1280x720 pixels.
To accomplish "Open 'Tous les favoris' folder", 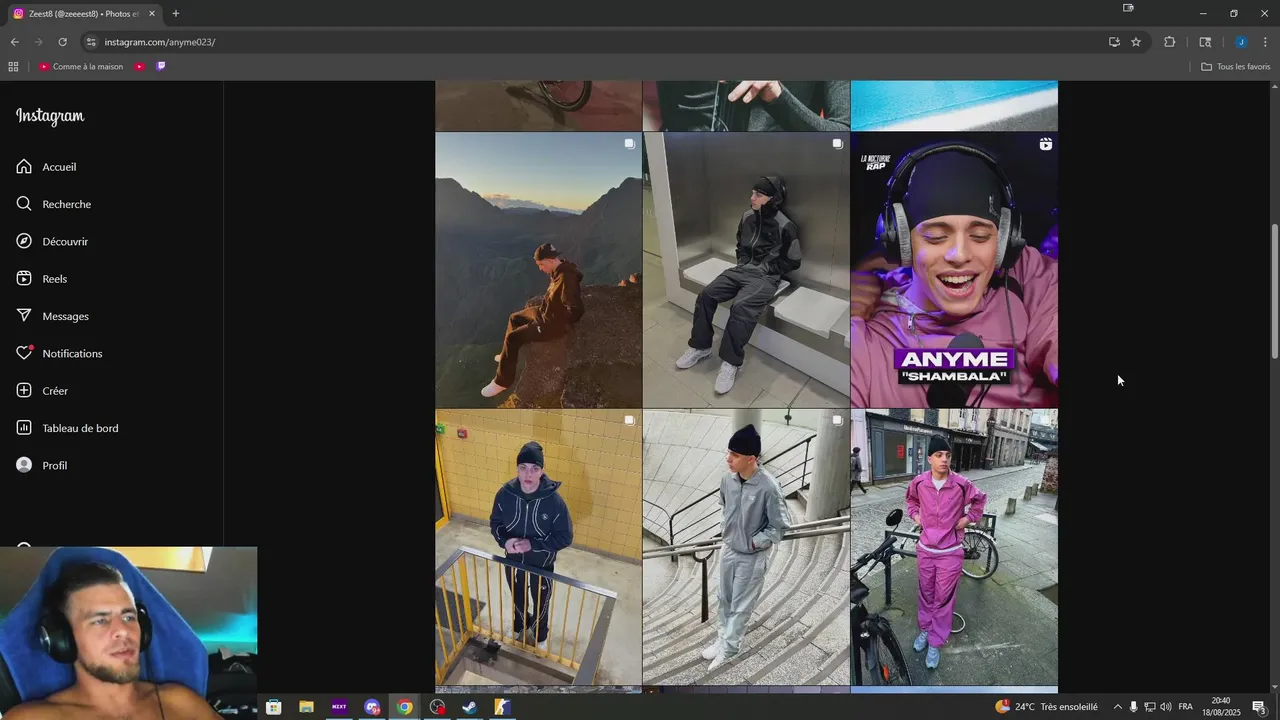I will (x=1235, y=67).
